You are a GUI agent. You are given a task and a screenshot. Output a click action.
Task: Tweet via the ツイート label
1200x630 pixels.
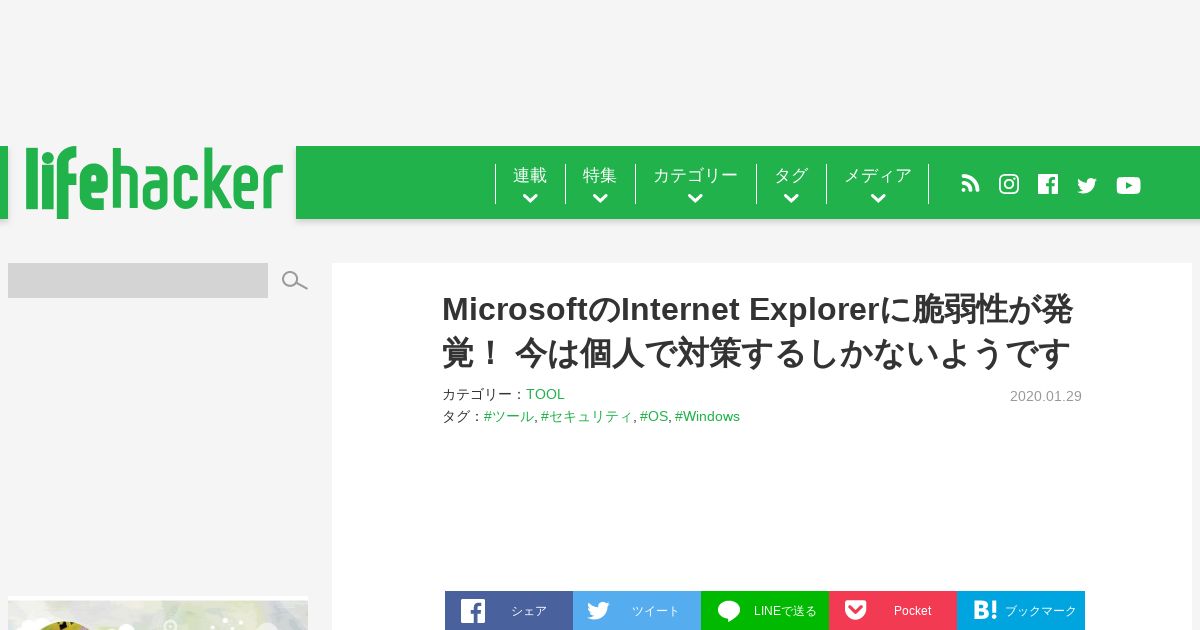pos(655,611)
